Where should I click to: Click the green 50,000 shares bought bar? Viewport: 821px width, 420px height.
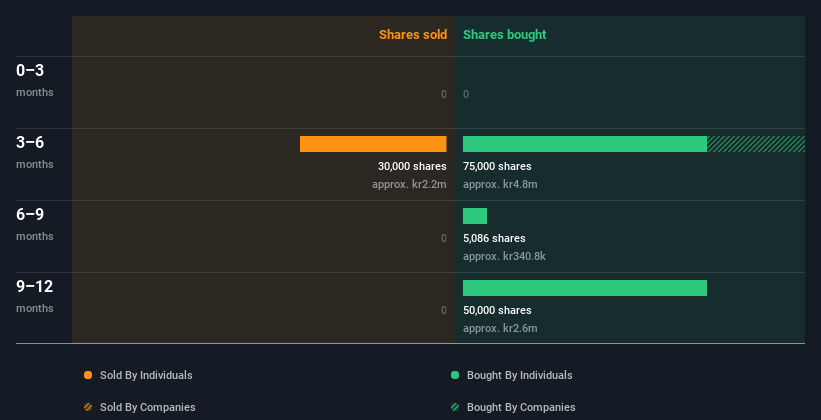pyautogui.click(x=585, y=288)
